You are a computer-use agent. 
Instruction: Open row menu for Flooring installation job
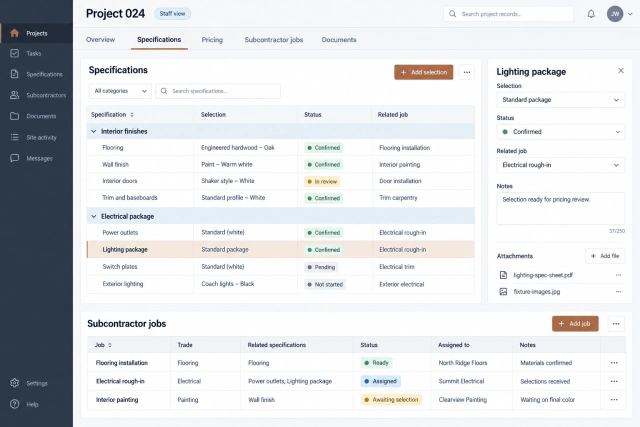click(x=614, y=363)
